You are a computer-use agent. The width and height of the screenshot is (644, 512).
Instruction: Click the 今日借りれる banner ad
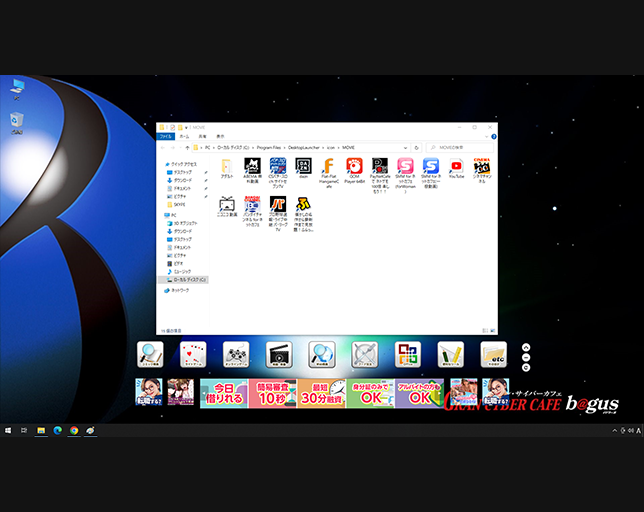click(224, 393)
